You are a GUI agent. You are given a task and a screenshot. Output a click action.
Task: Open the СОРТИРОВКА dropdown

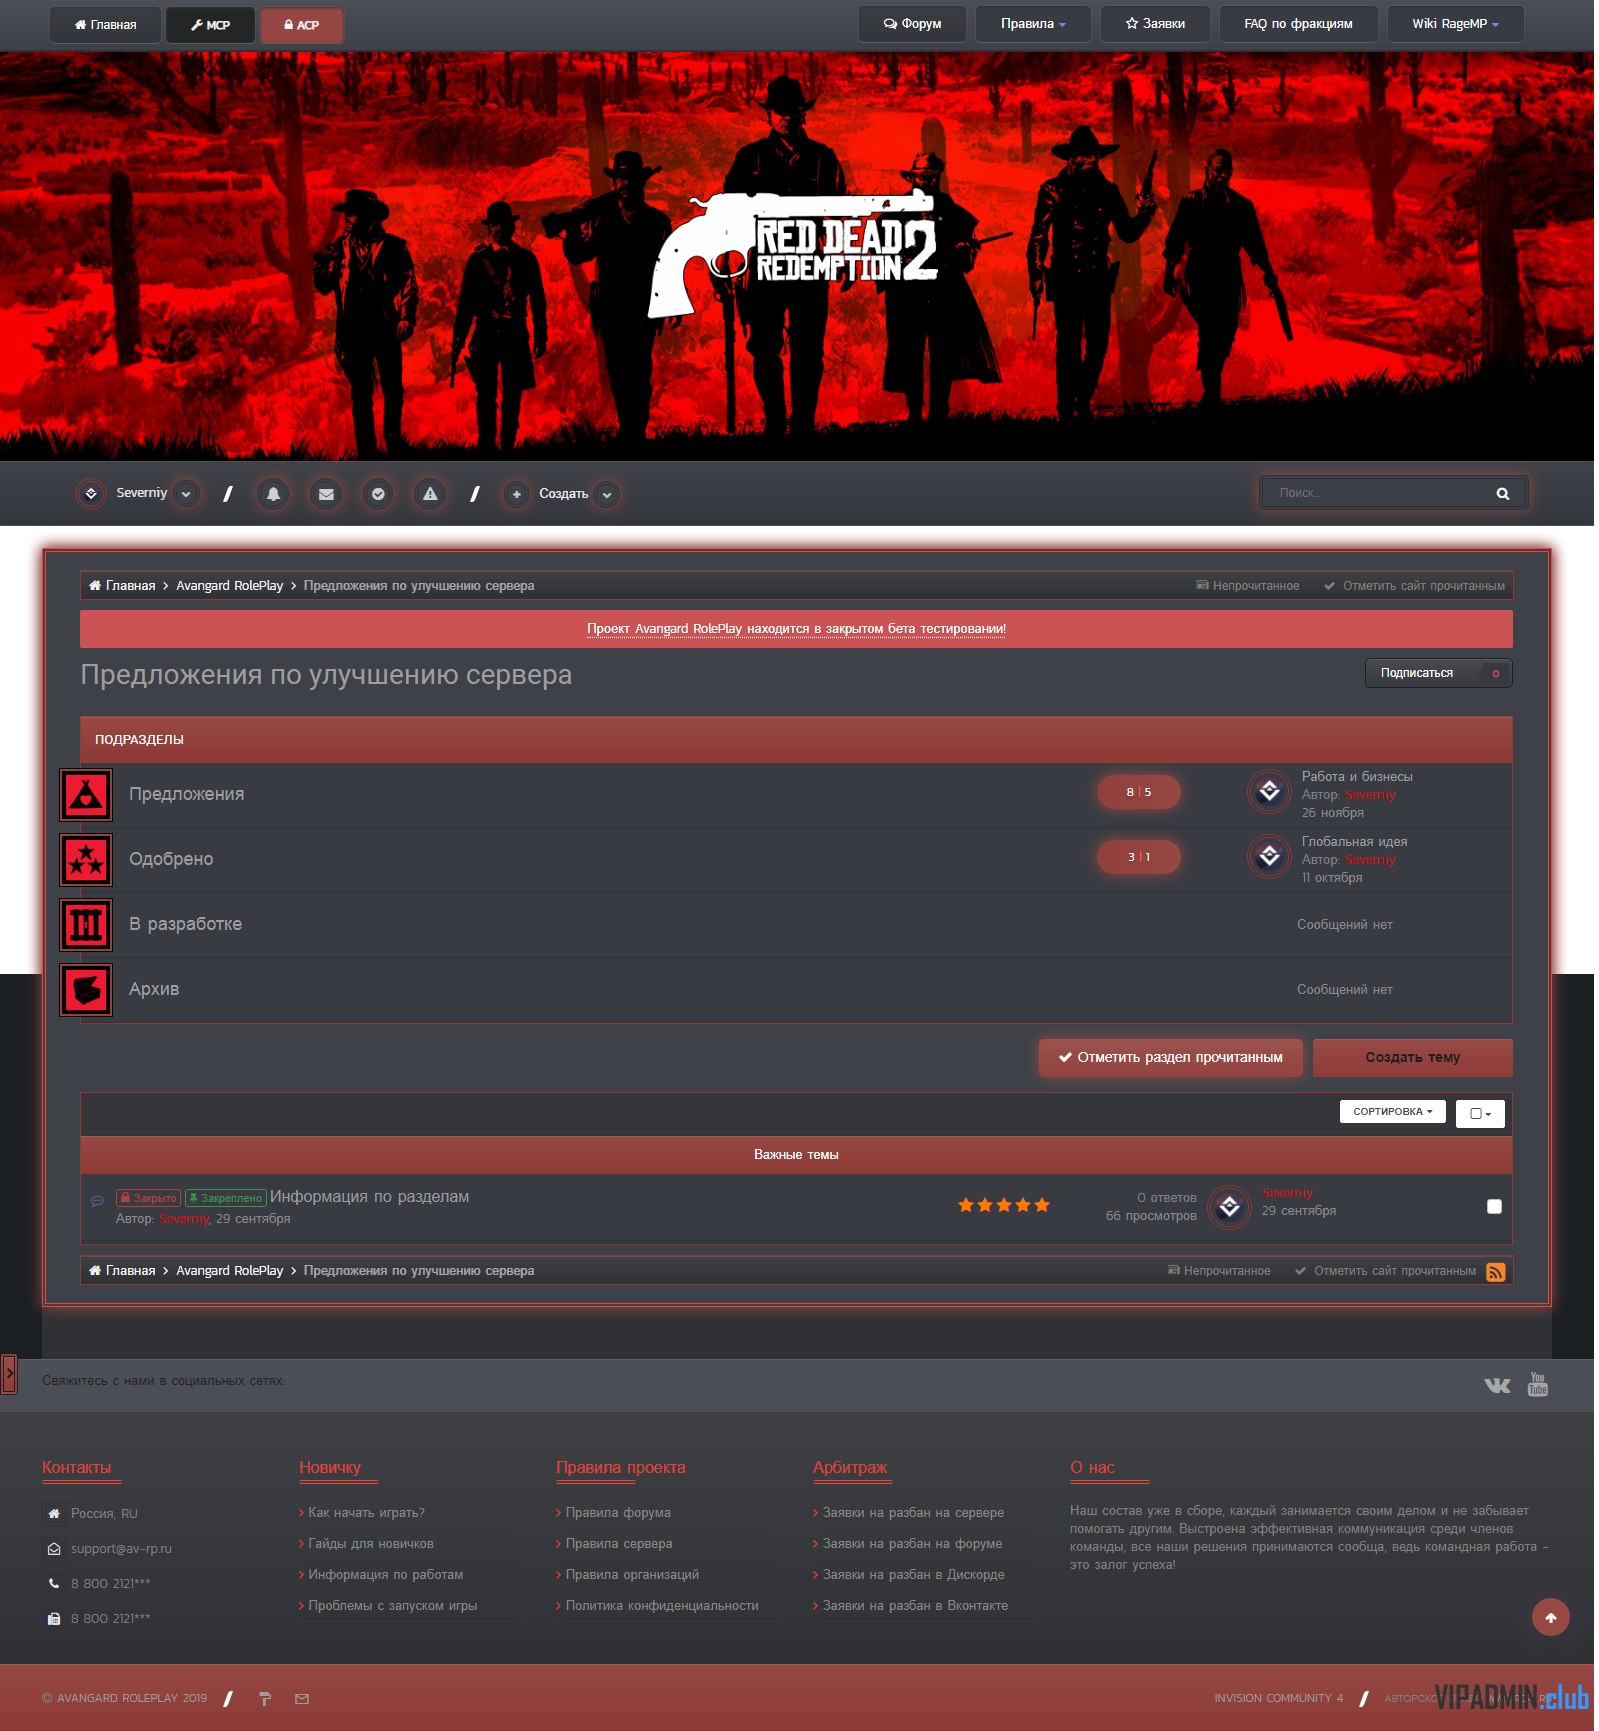point(1392,1112)
